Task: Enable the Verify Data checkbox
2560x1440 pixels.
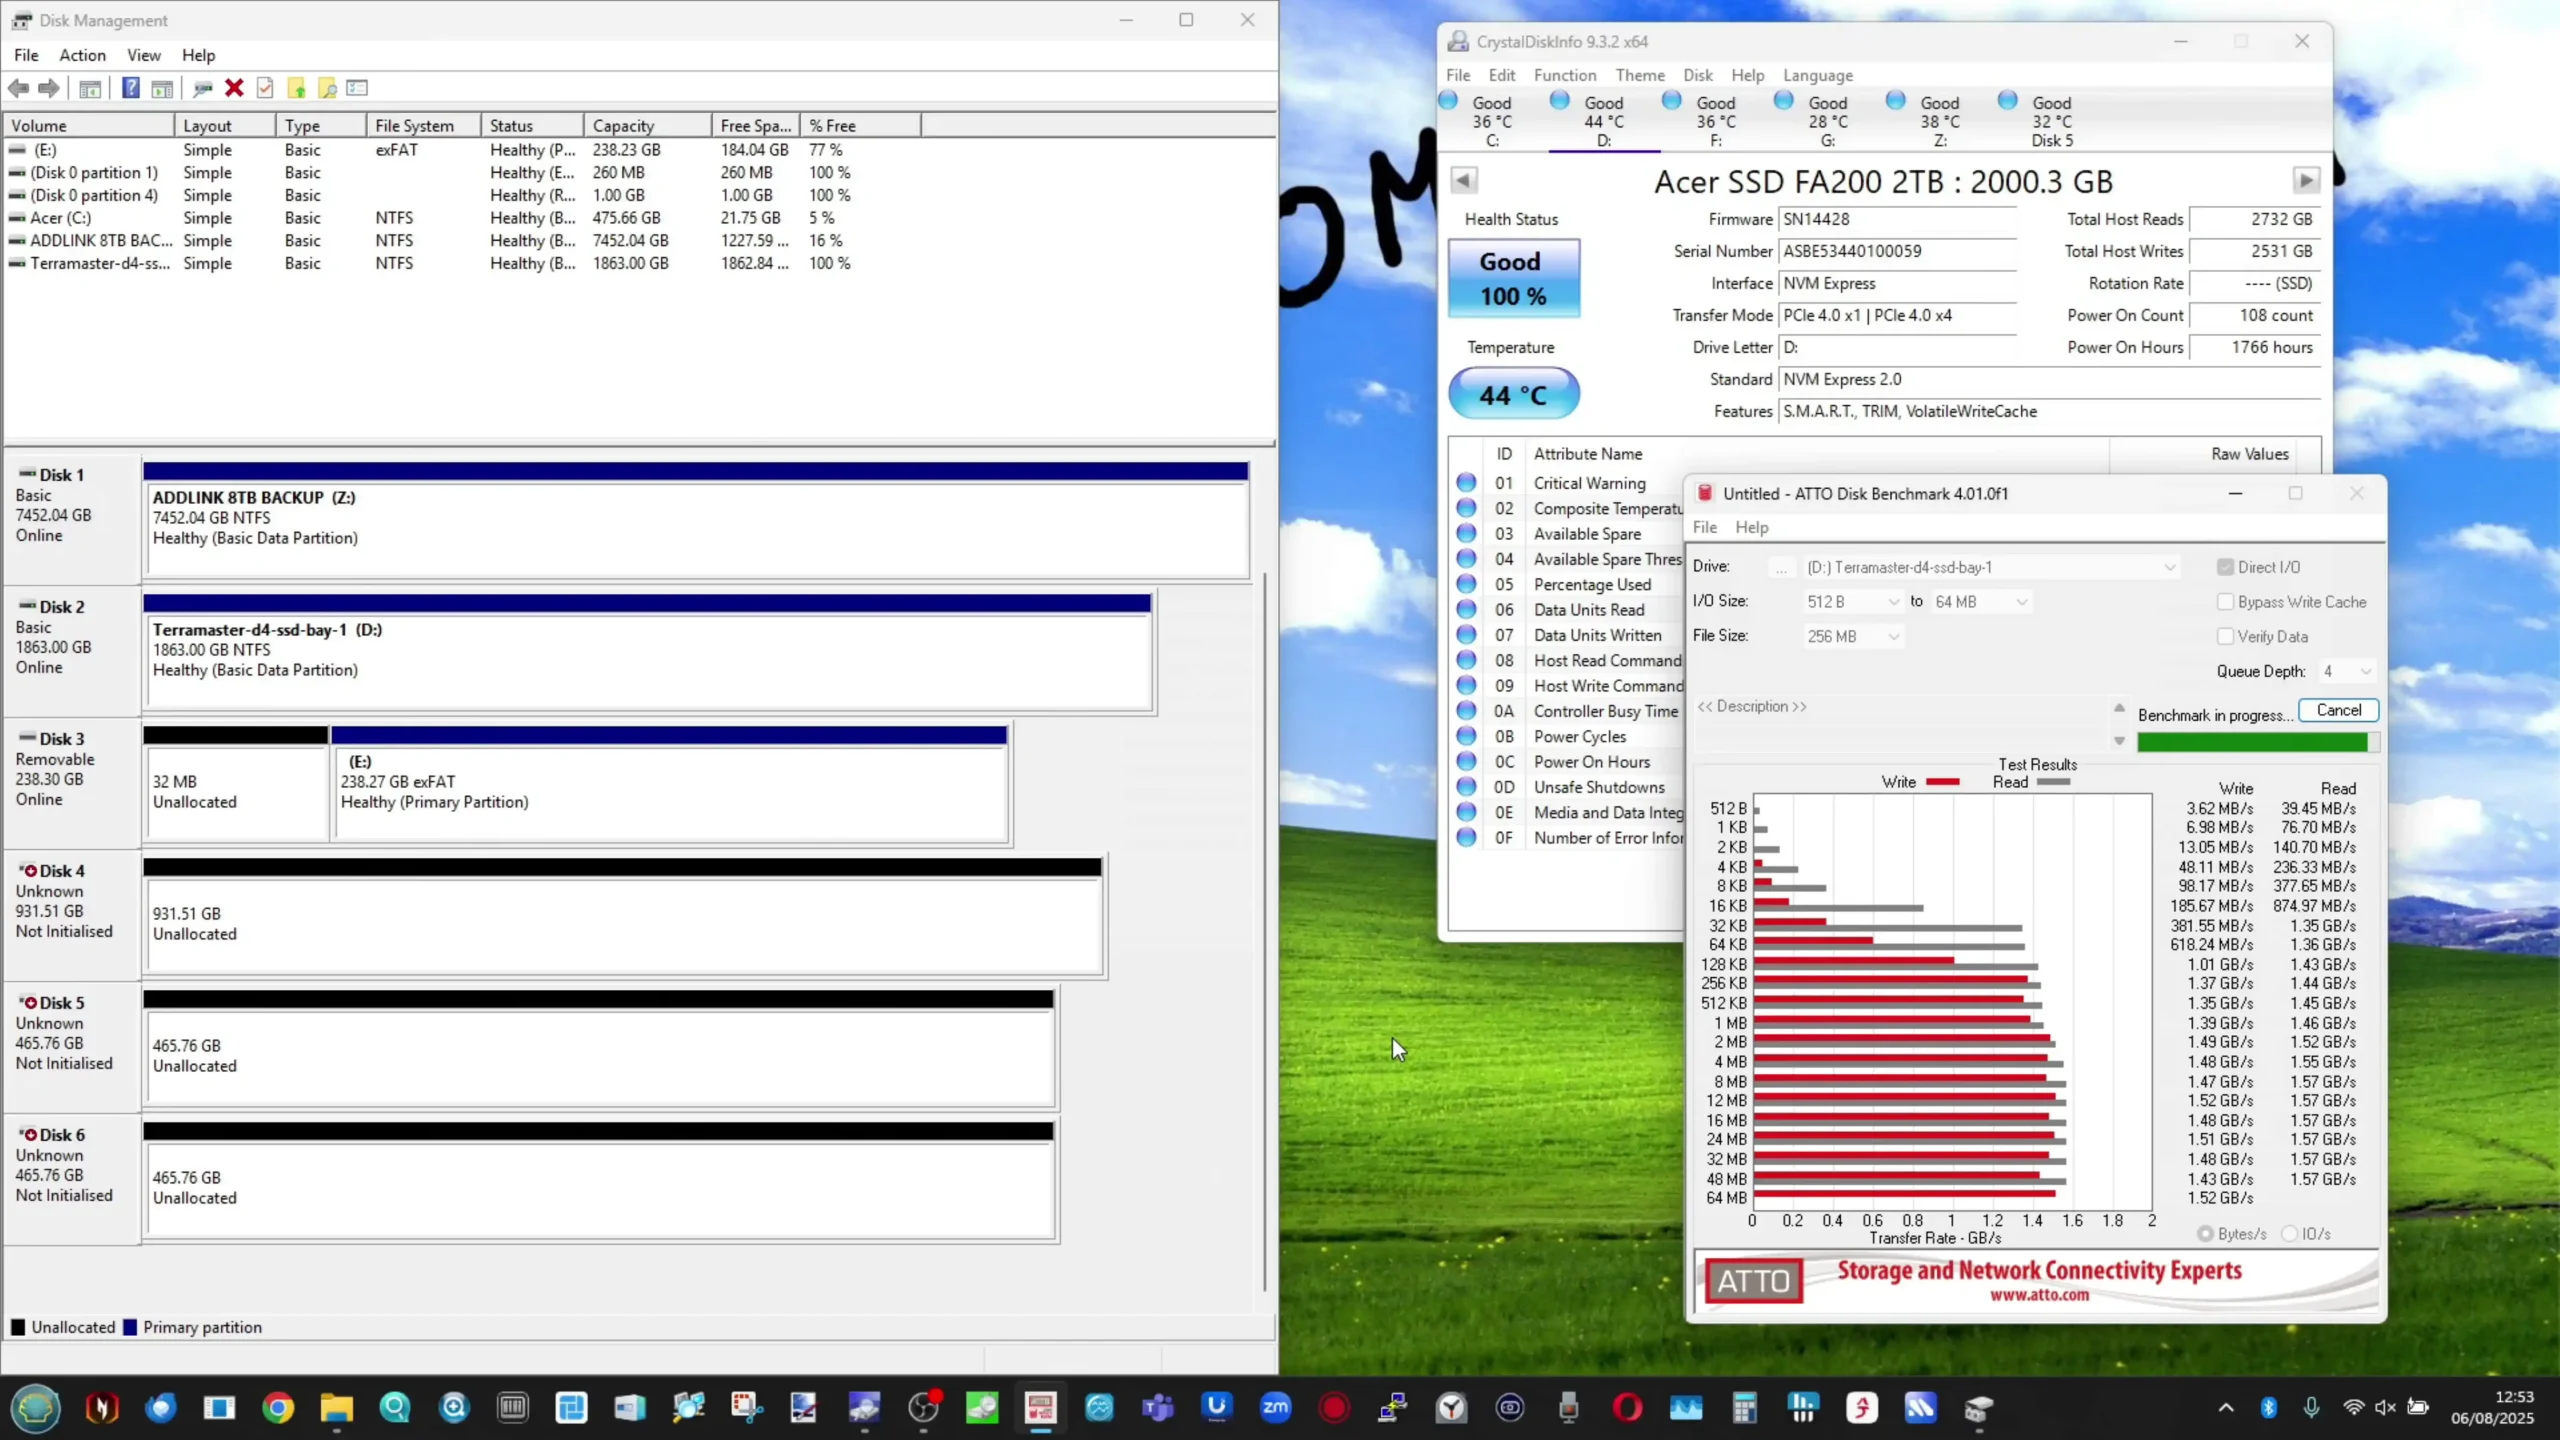Action: pos(2225,636)
